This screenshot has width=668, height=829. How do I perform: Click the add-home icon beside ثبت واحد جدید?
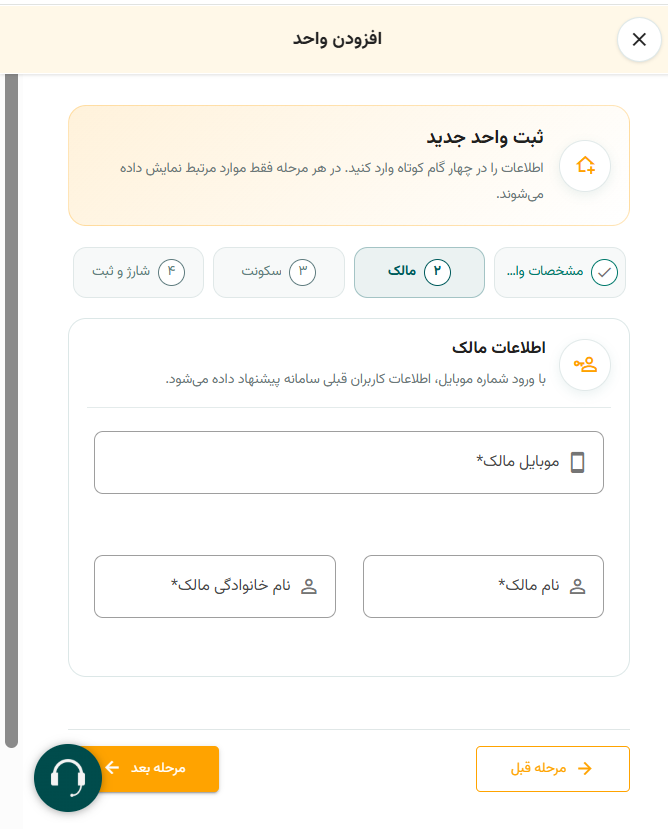(585, 166)
